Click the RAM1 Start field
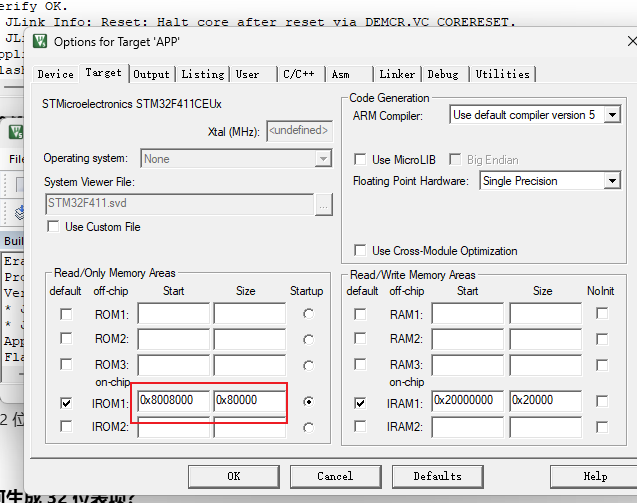The height and width of the screenshot is (503, 637). (x=468, y=314)
